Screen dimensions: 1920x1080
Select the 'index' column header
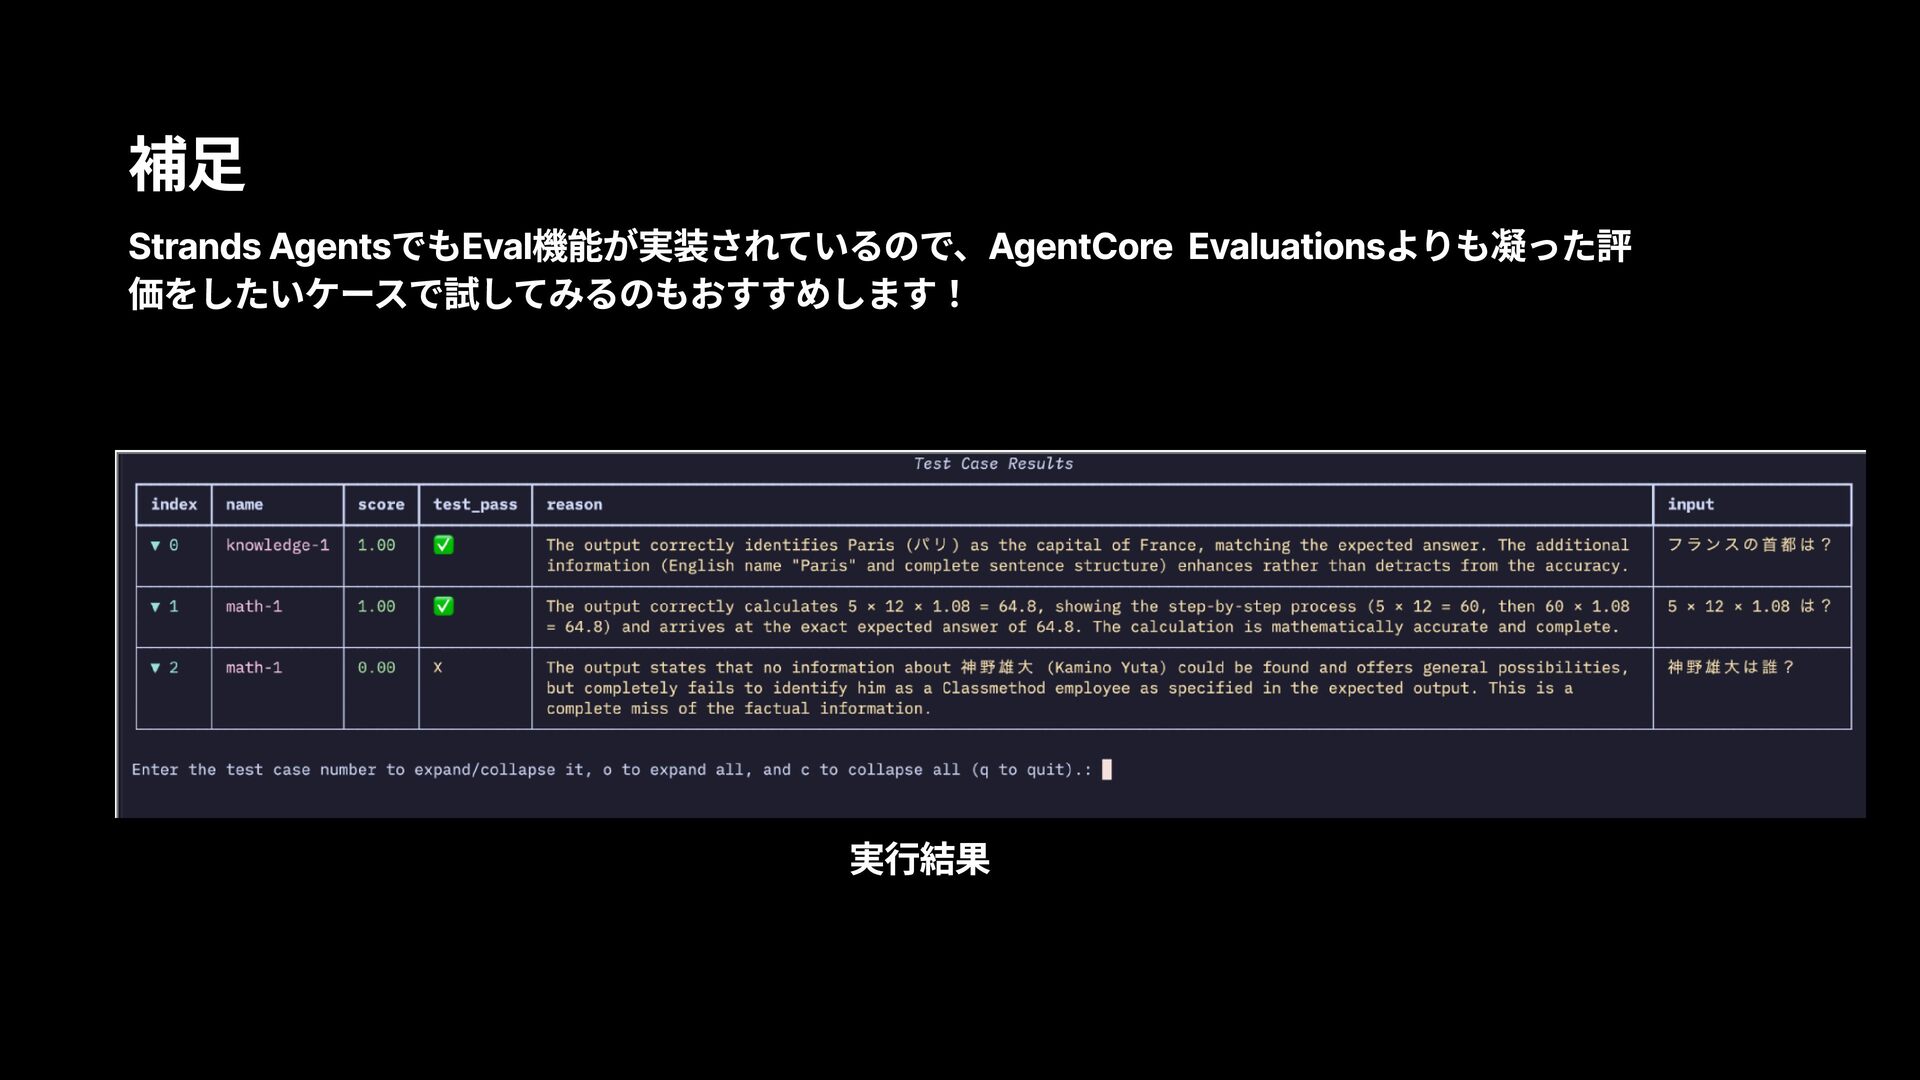pos(174,505)
